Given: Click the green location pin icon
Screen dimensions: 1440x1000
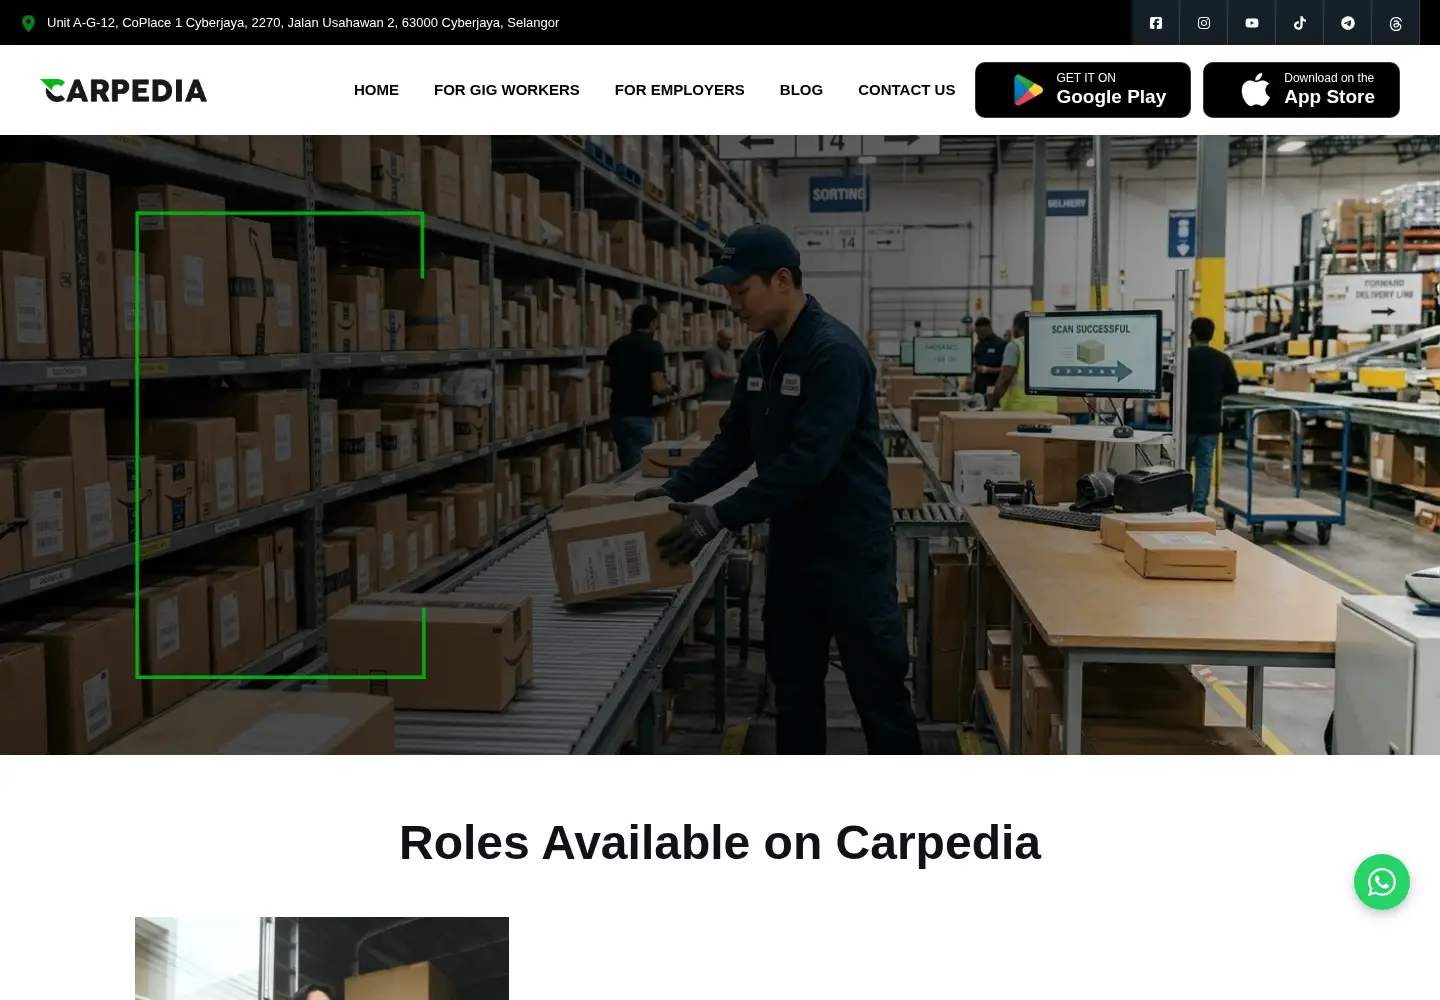Looking at the screenshot, I should pyautogui.click(x=28, y=23).
